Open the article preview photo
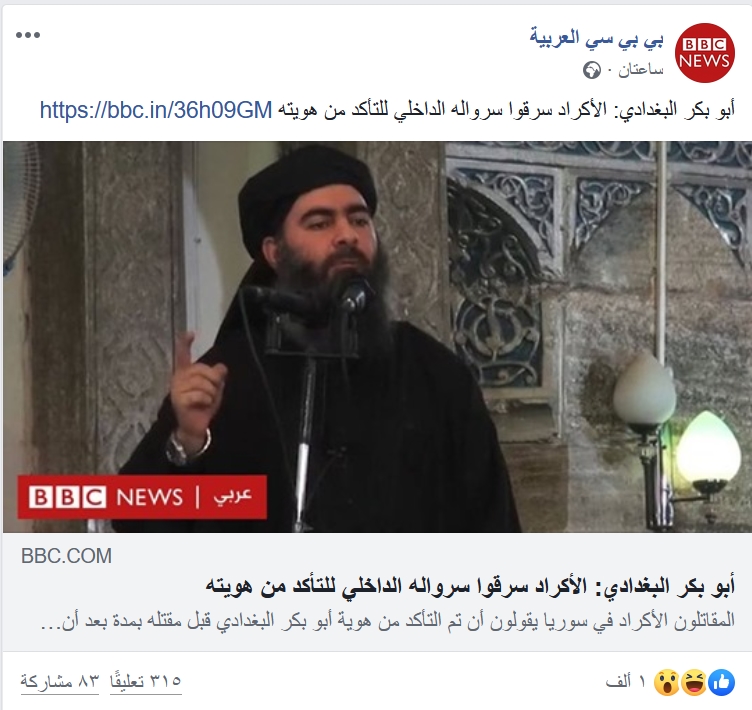752x710 pixels. 377,337
